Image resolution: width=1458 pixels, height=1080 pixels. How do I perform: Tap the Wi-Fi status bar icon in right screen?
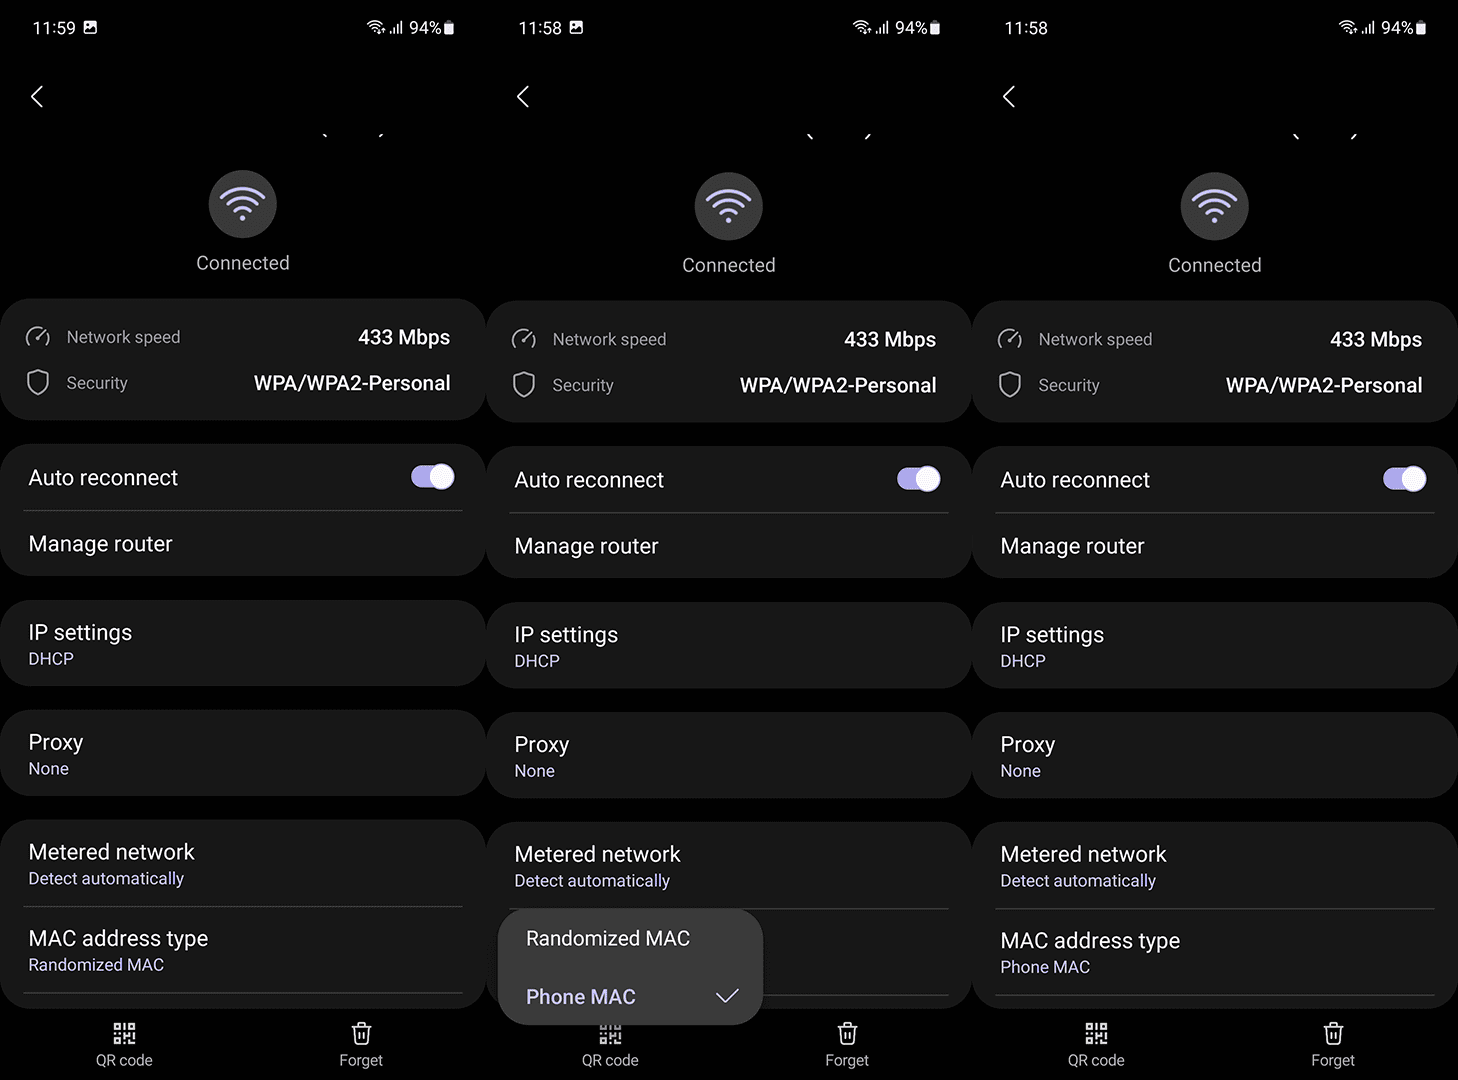click(1348, 27)
